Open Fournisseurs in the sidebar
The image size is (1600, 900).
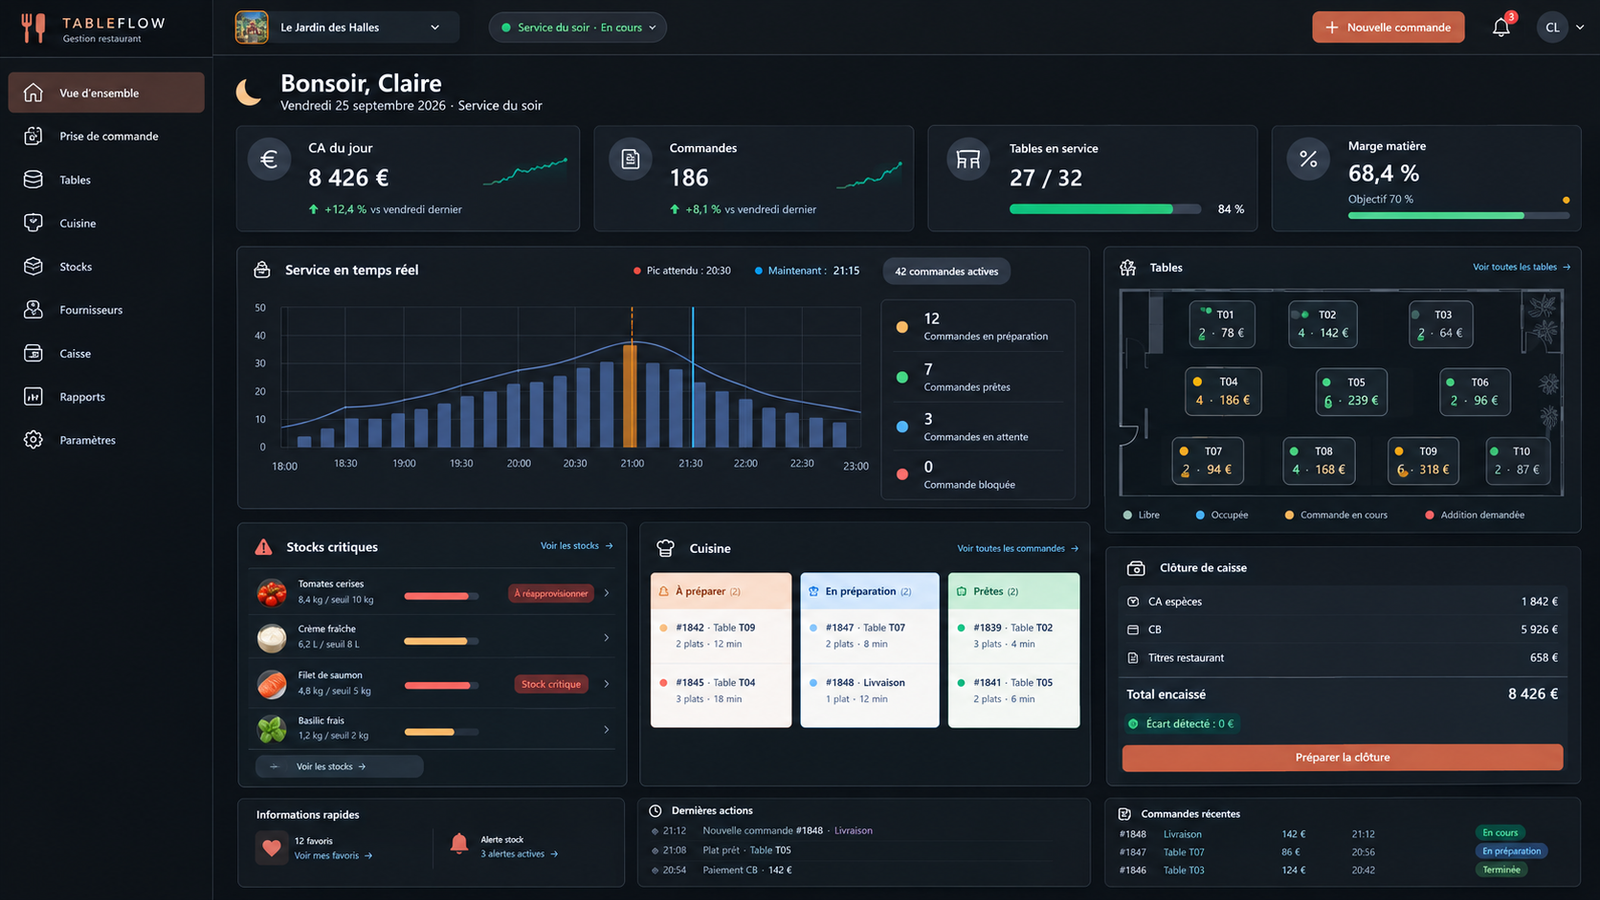click(106, 310)
